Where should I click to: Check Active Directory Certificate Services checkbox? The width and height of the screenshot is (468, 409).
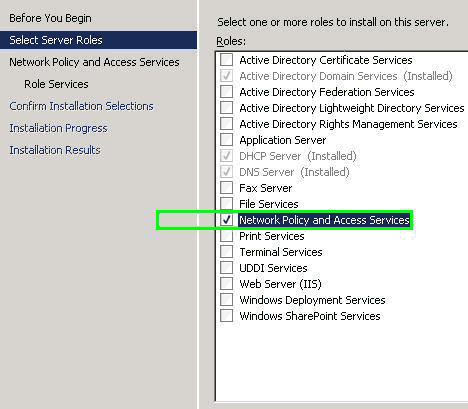[x=226, y=60]
